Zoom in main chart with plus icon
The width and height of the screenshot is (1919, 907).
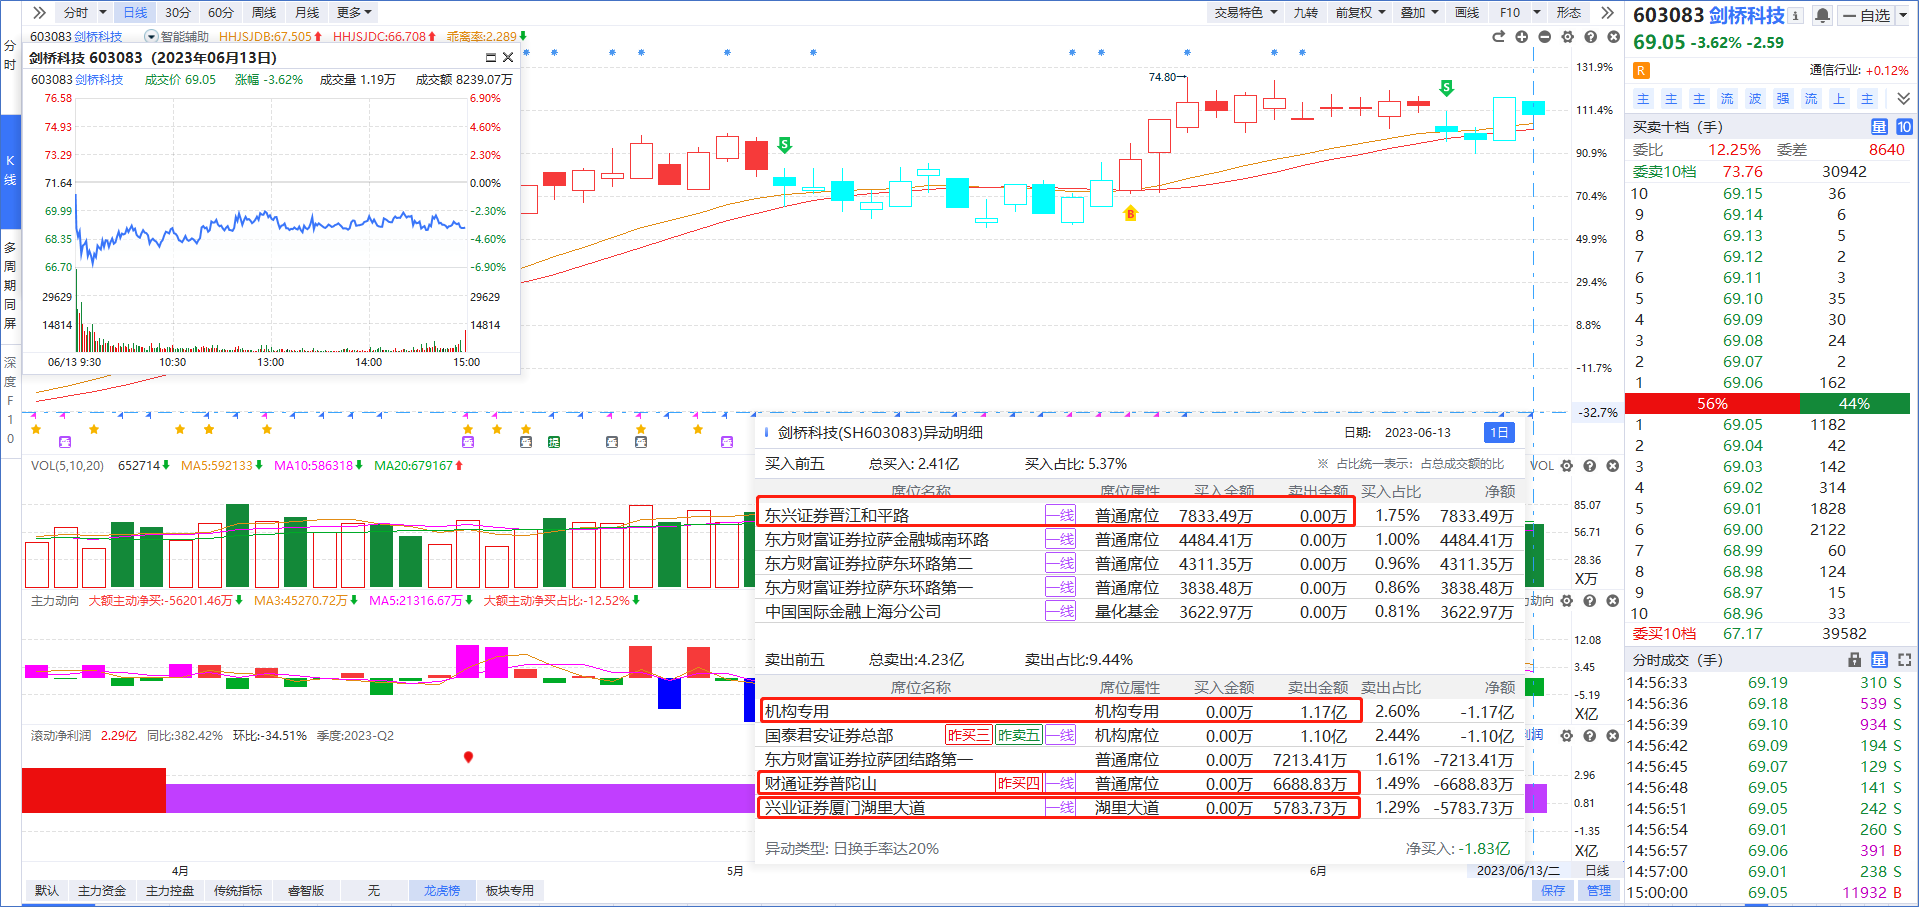click(x=1521, y=37)
